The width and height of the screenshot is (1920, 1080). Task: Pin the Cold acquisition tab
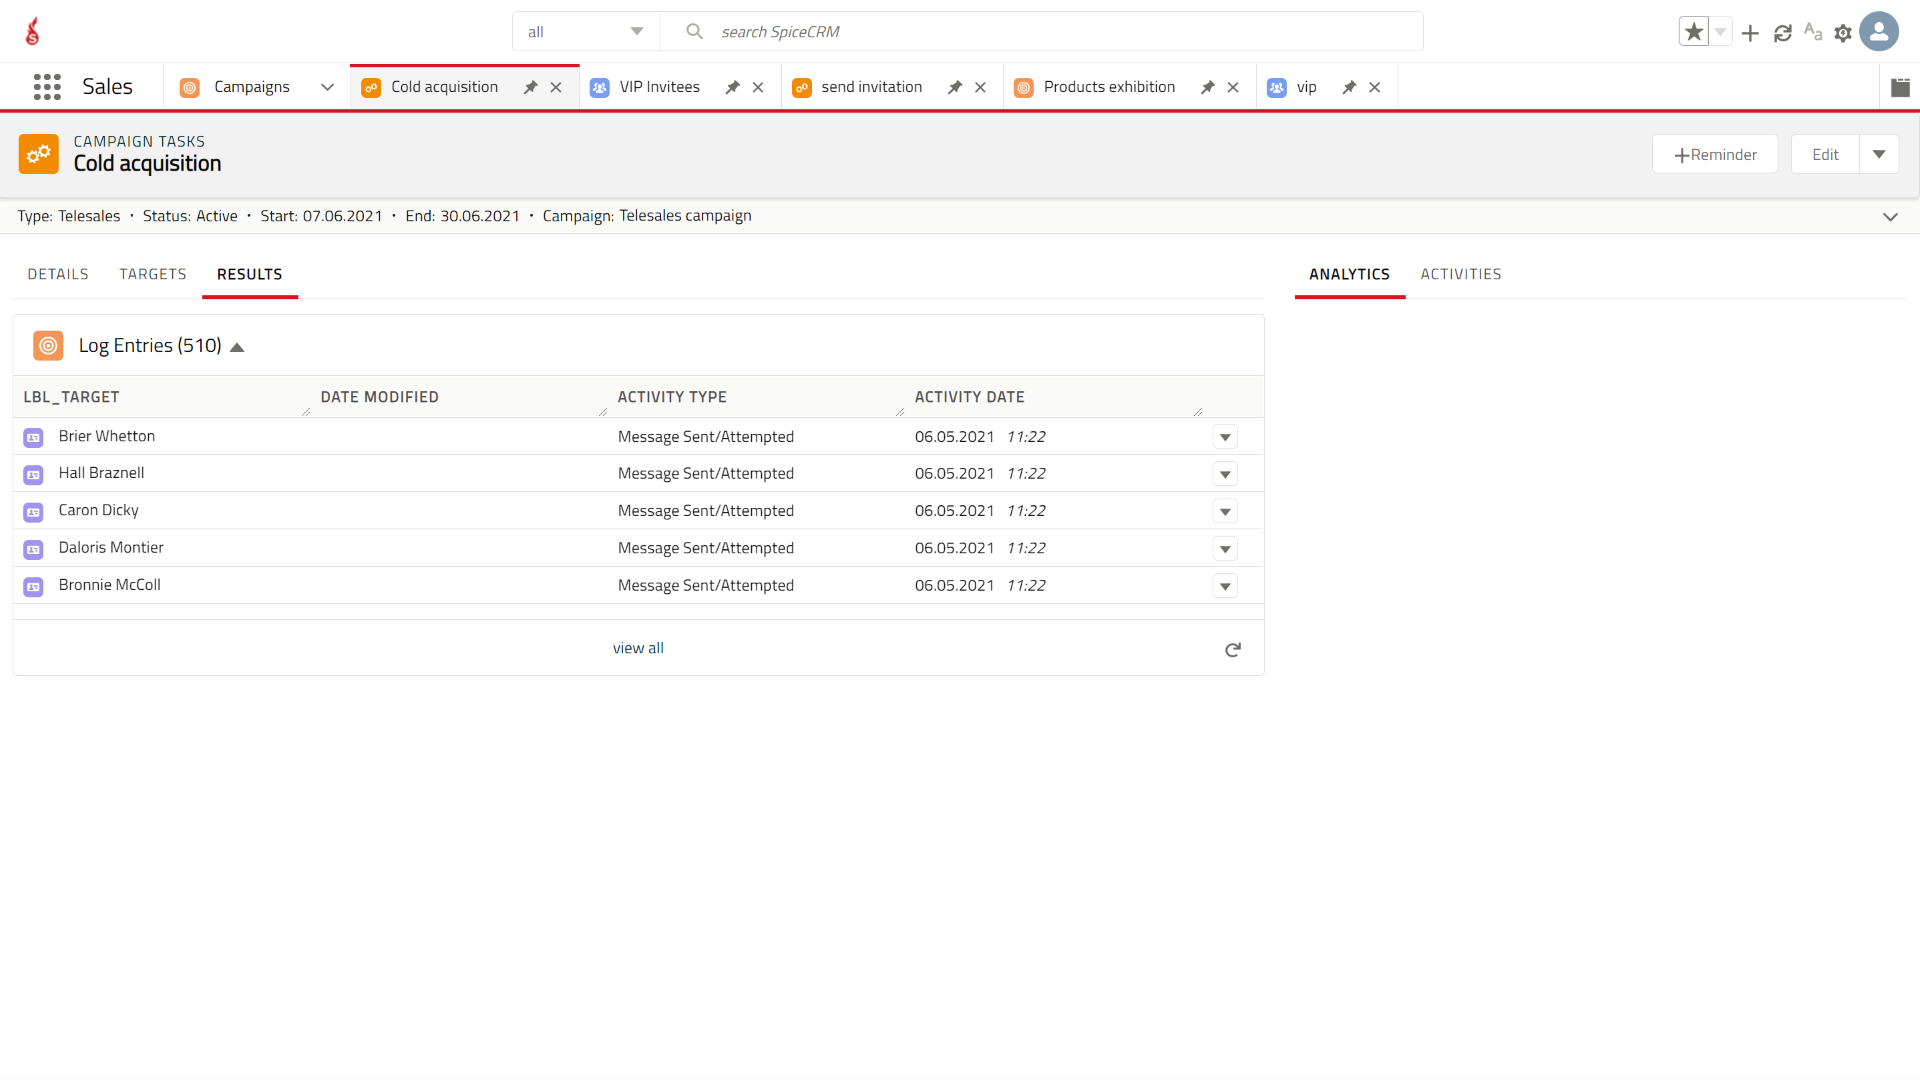click(530, 88)
